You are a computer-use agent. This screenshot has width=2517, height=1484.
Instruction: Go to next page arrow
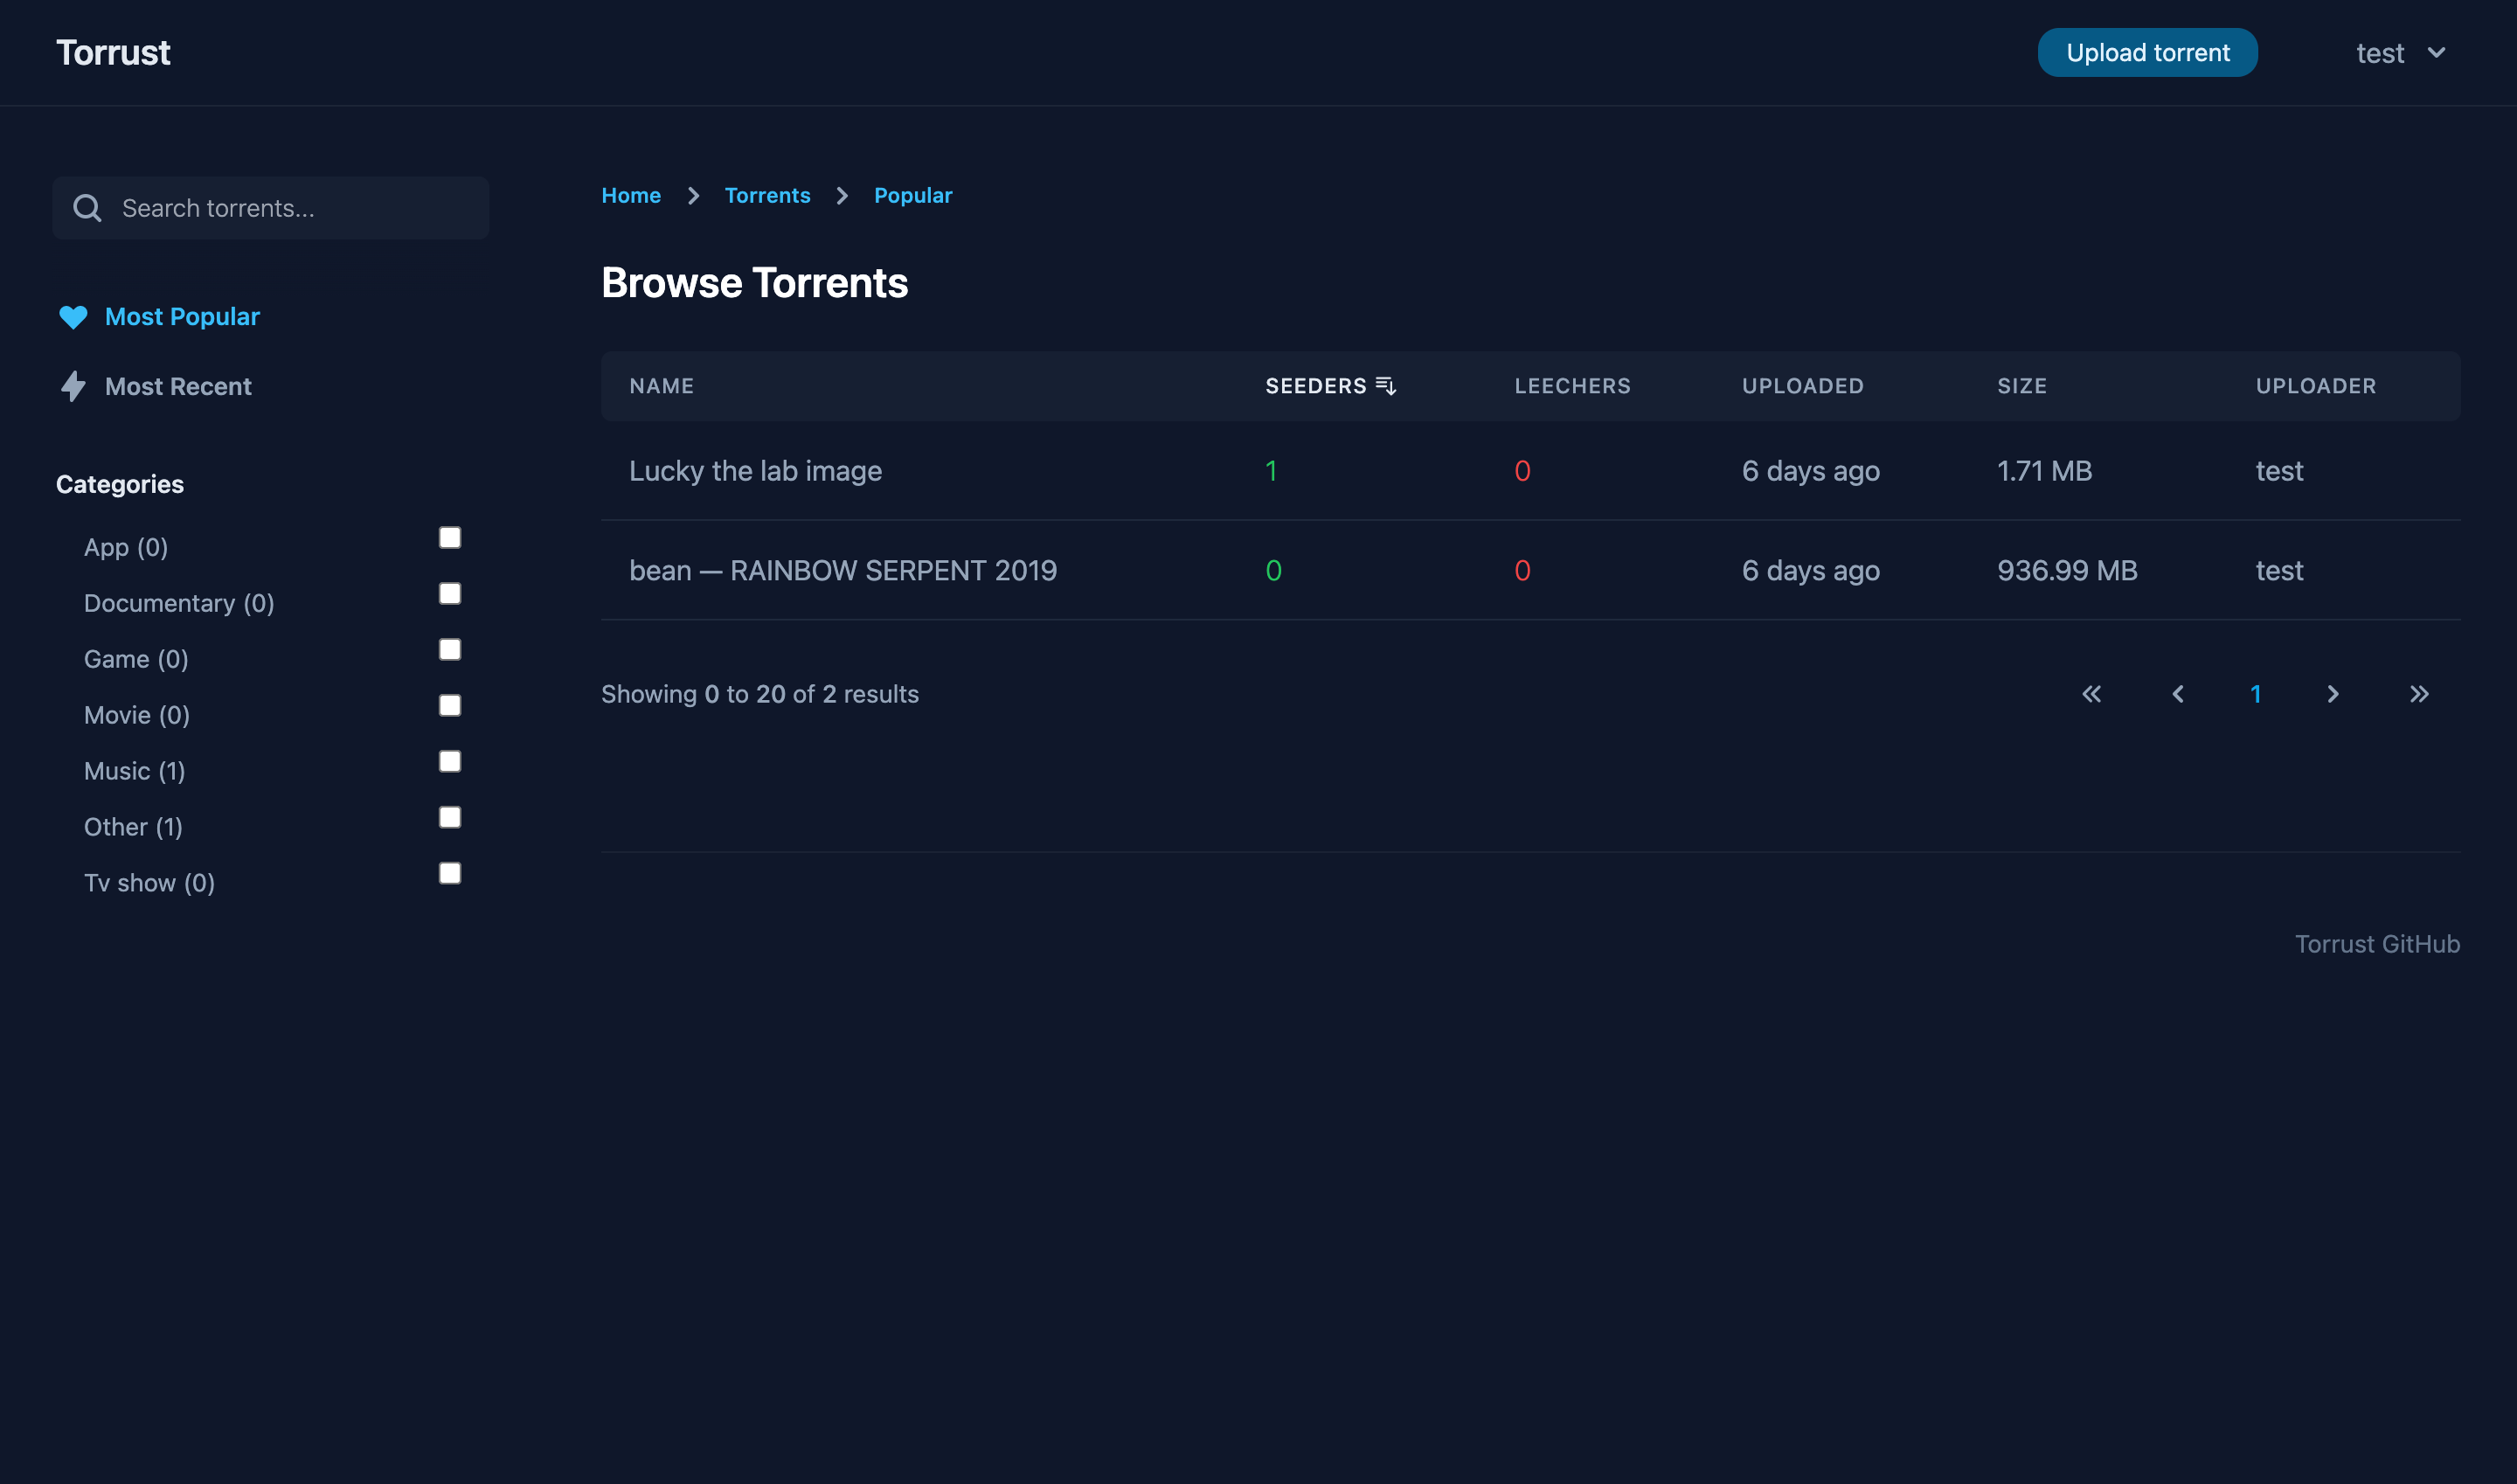(2333, 694)
